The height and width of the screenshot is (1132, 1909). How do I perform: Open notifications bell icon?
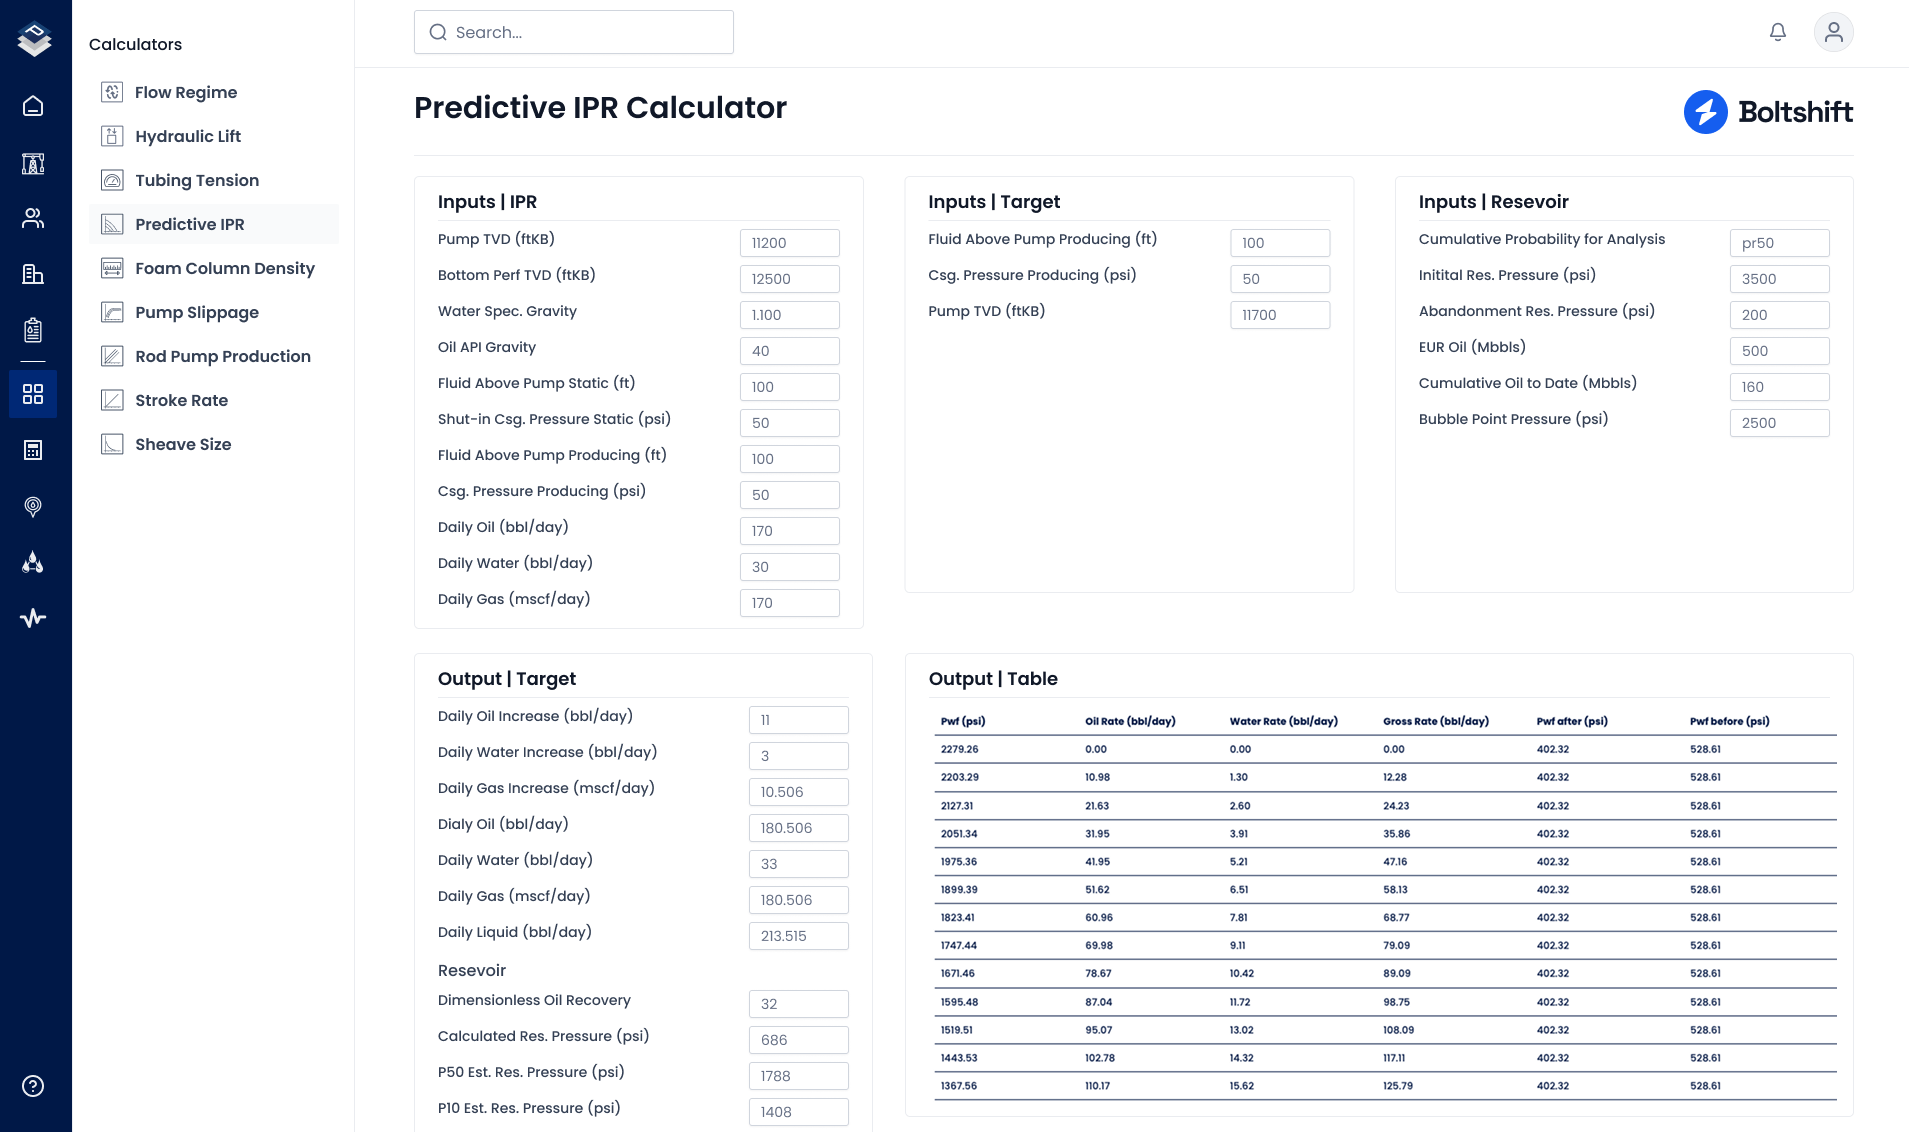(x=1777, y=32)
